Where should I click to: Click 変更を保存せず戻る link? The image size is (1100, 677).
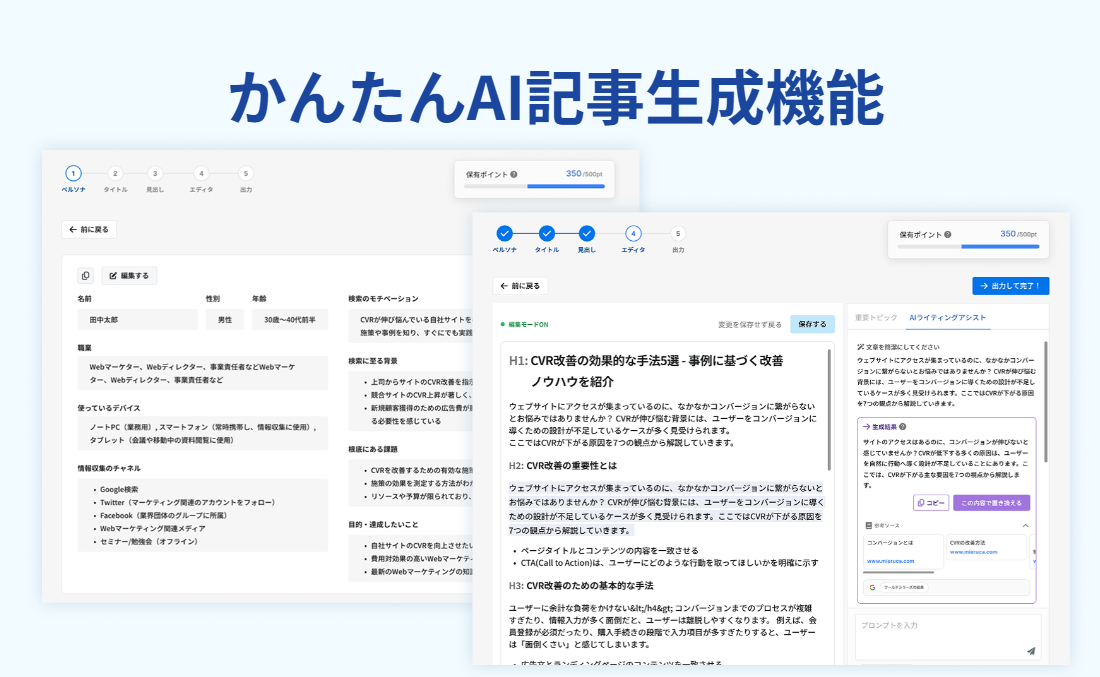749,325
